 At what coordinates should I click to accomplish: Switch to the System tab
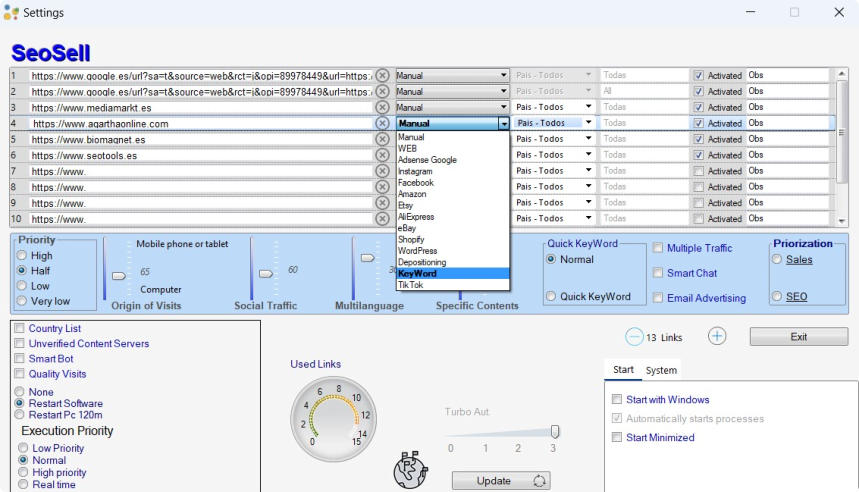661,370
